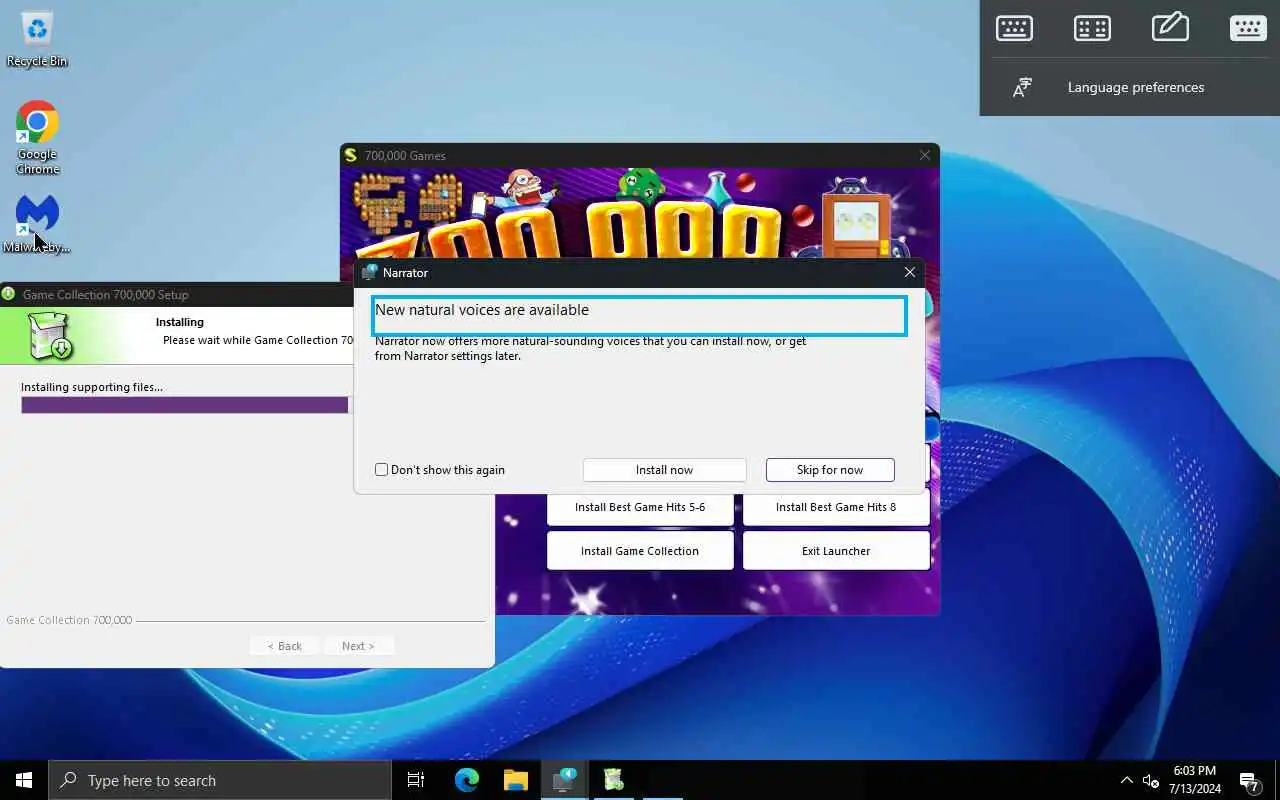Click the Back button in Setup window
Image resolution: width=1280 pixels, height=800 pixels.
click(284, 646)
